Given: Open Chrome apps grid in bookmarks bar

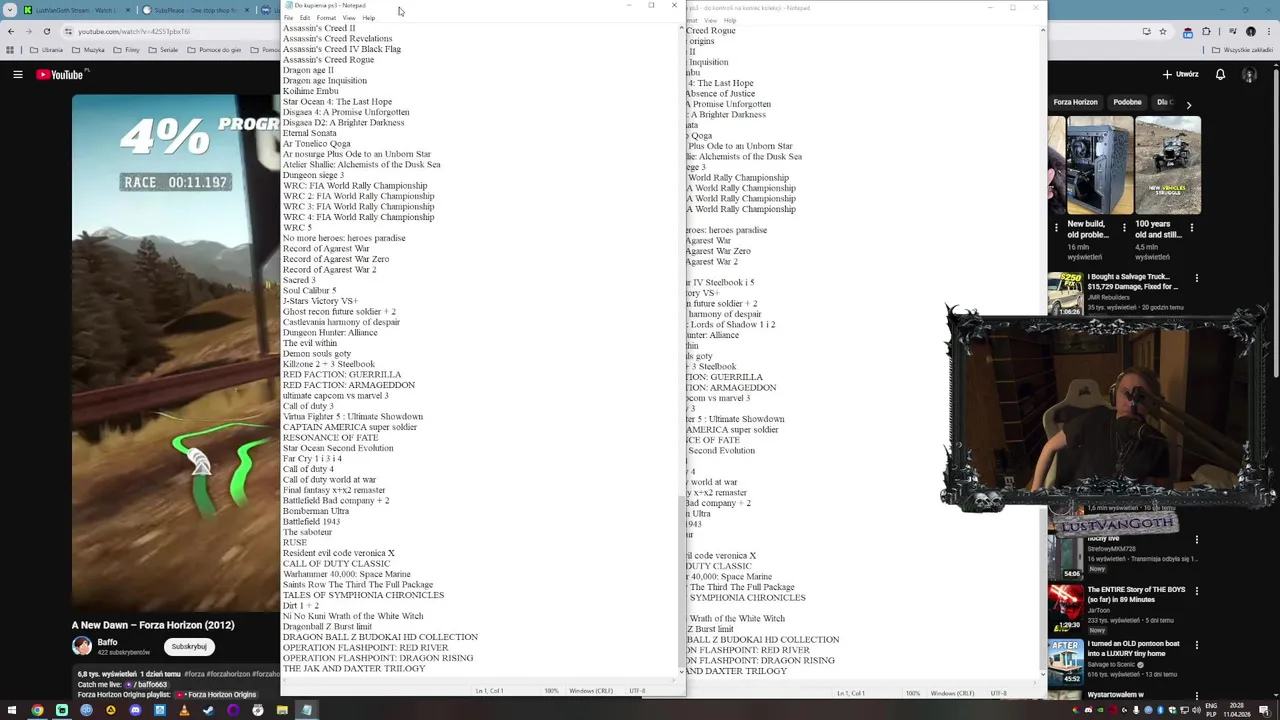Looking at the screenshot, I should [9, 50].
